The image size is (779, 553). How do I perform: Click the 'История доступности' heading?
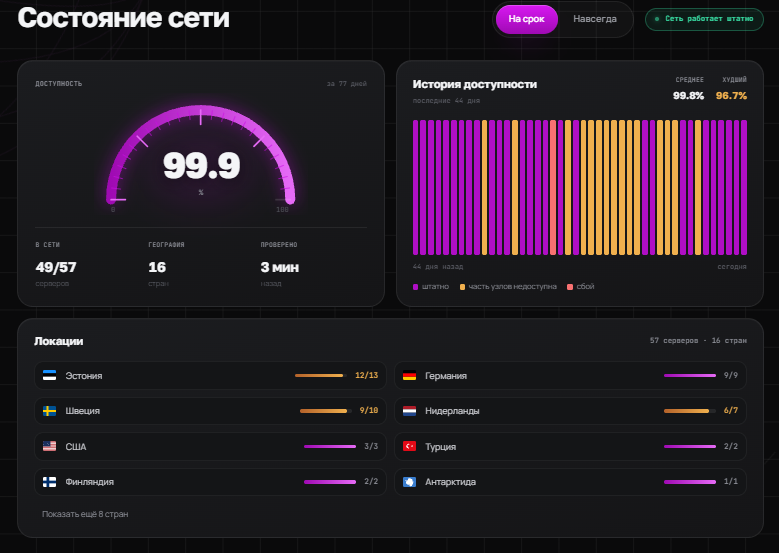(x=474, y=84)
